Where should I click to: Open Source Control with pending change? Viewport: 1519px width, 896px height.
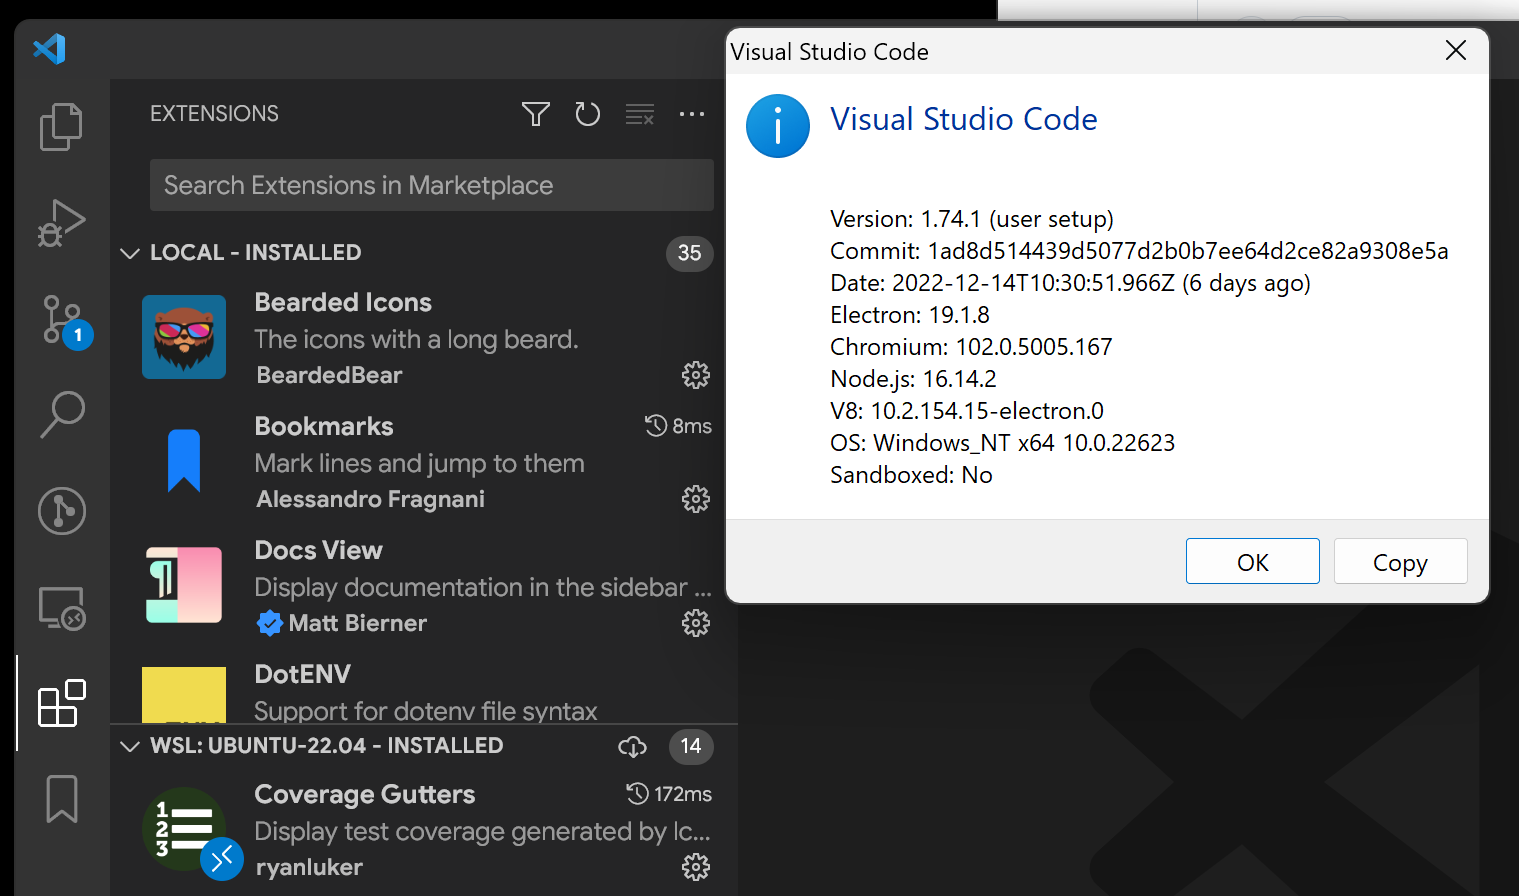[61, 318]
